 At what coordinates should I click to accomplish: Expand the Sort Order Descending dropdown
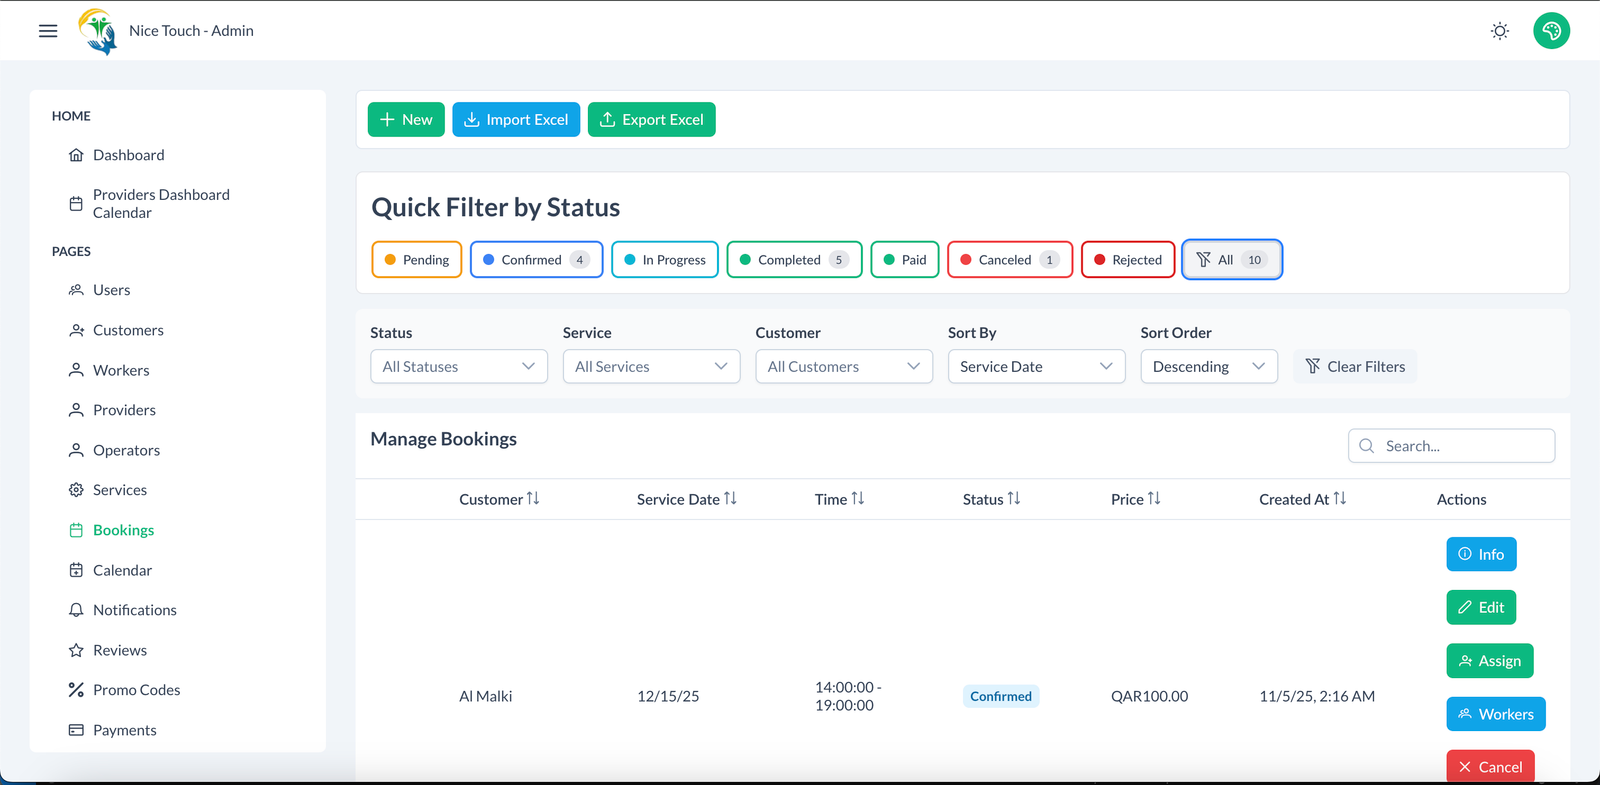[1208, 367]
